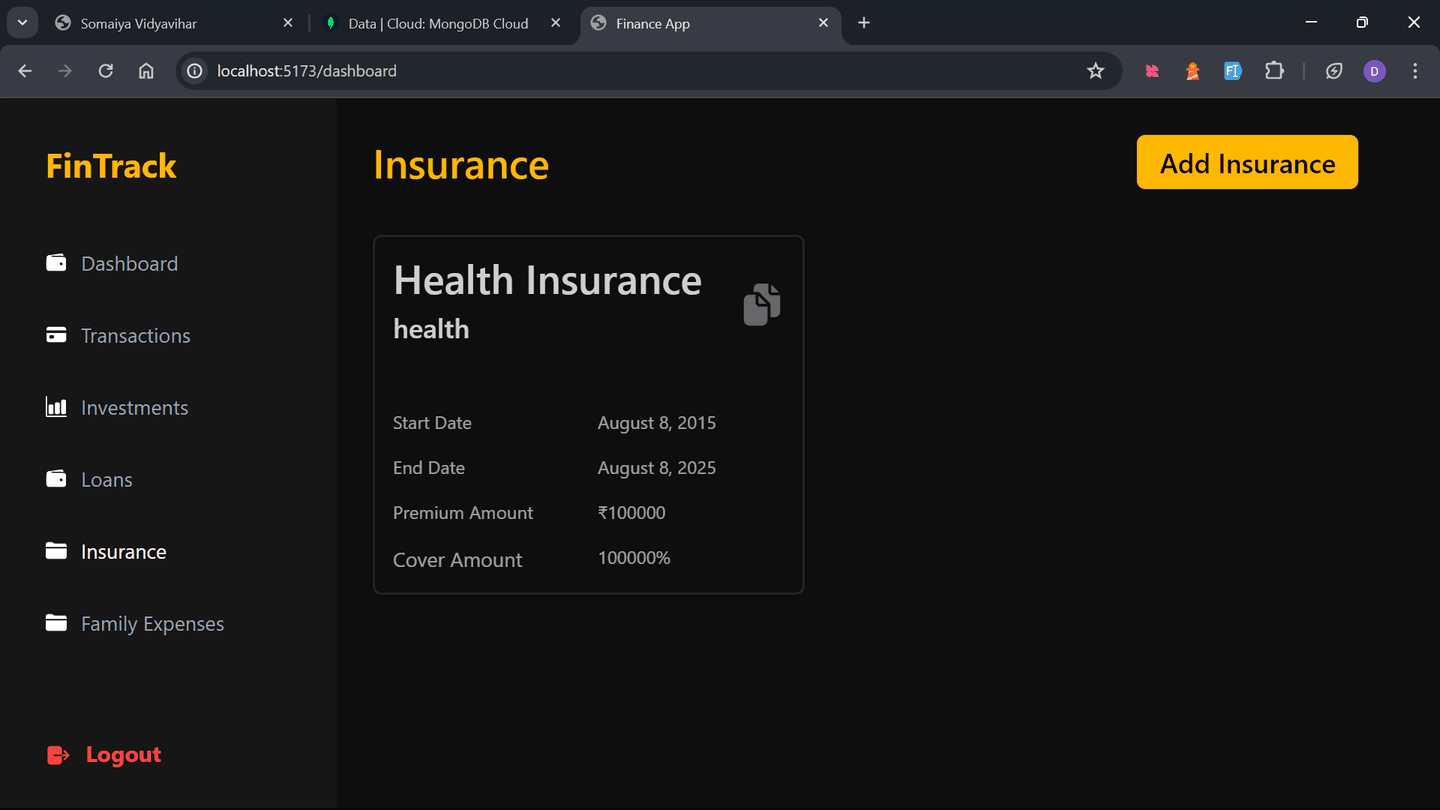Click the Loans wallet icon
The image size is (1440, 810).
pyautogui.click(x=56, y=479)
